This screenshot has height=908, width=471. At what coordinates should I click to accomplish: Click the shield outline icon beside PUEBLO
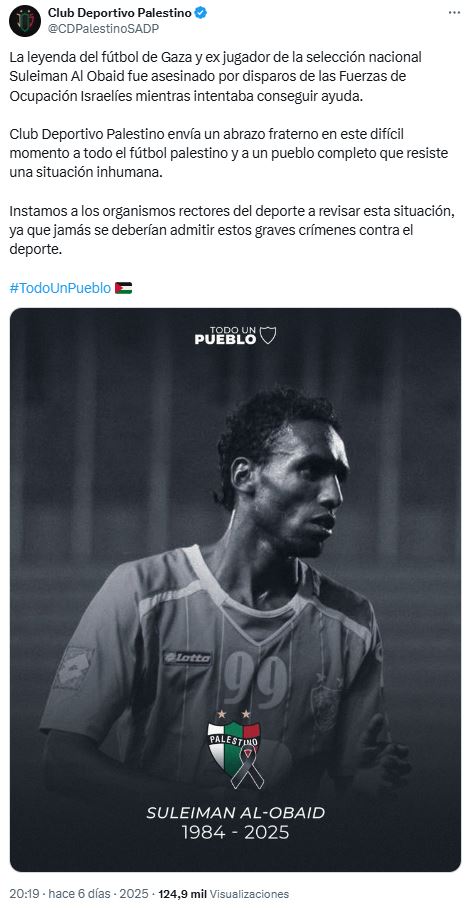pyautogui.click(x=268, y=335)
